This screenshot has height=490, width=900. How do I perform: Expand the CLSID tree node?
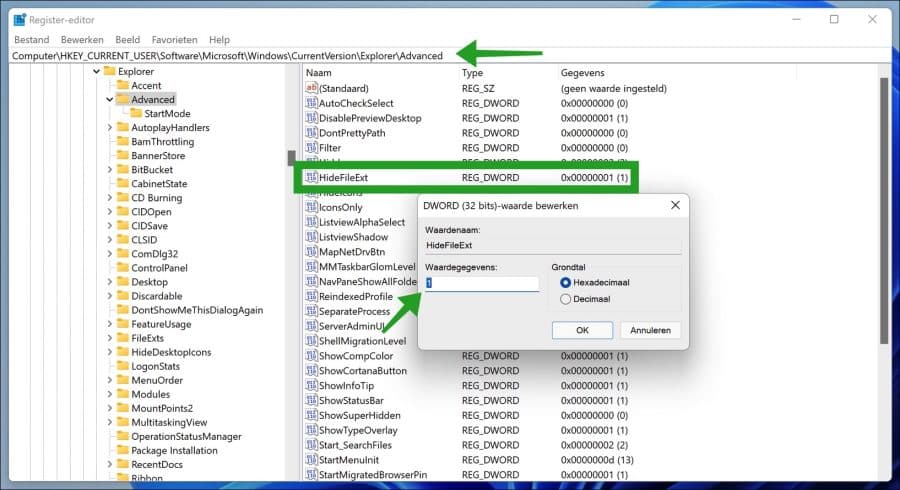(x=110, y=240)
